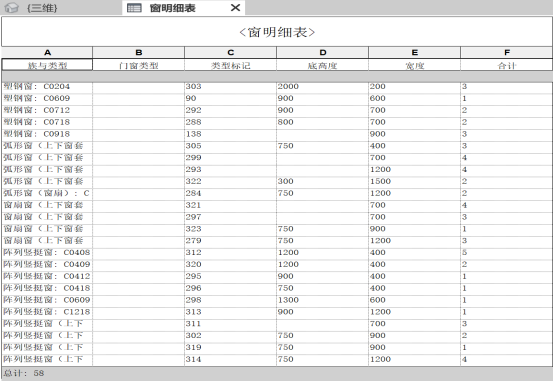554x381 pixels.
Task: Select the 阵列竖挺窗: C0409 cell
Action: tap(47, 264)
